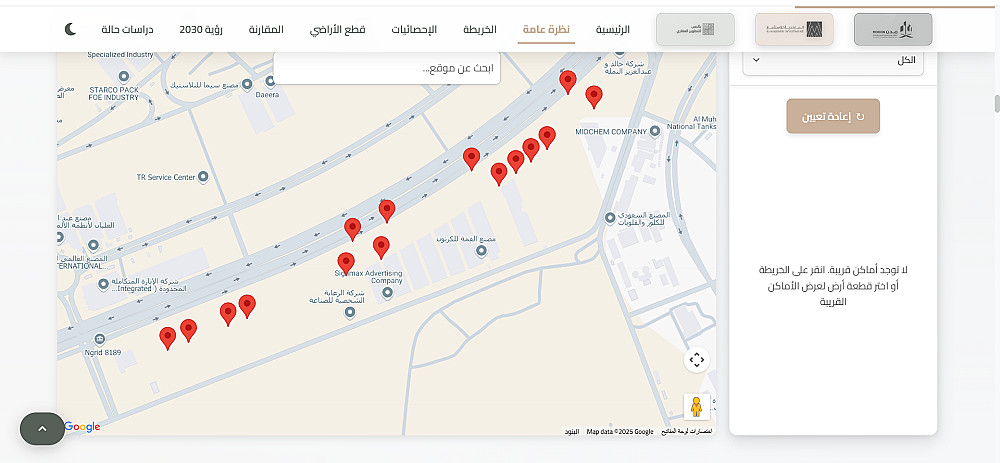This screenshot has height=463, width=1000.
Task: Focus the ابحث عن موقع search field
Action: [387, 68]
